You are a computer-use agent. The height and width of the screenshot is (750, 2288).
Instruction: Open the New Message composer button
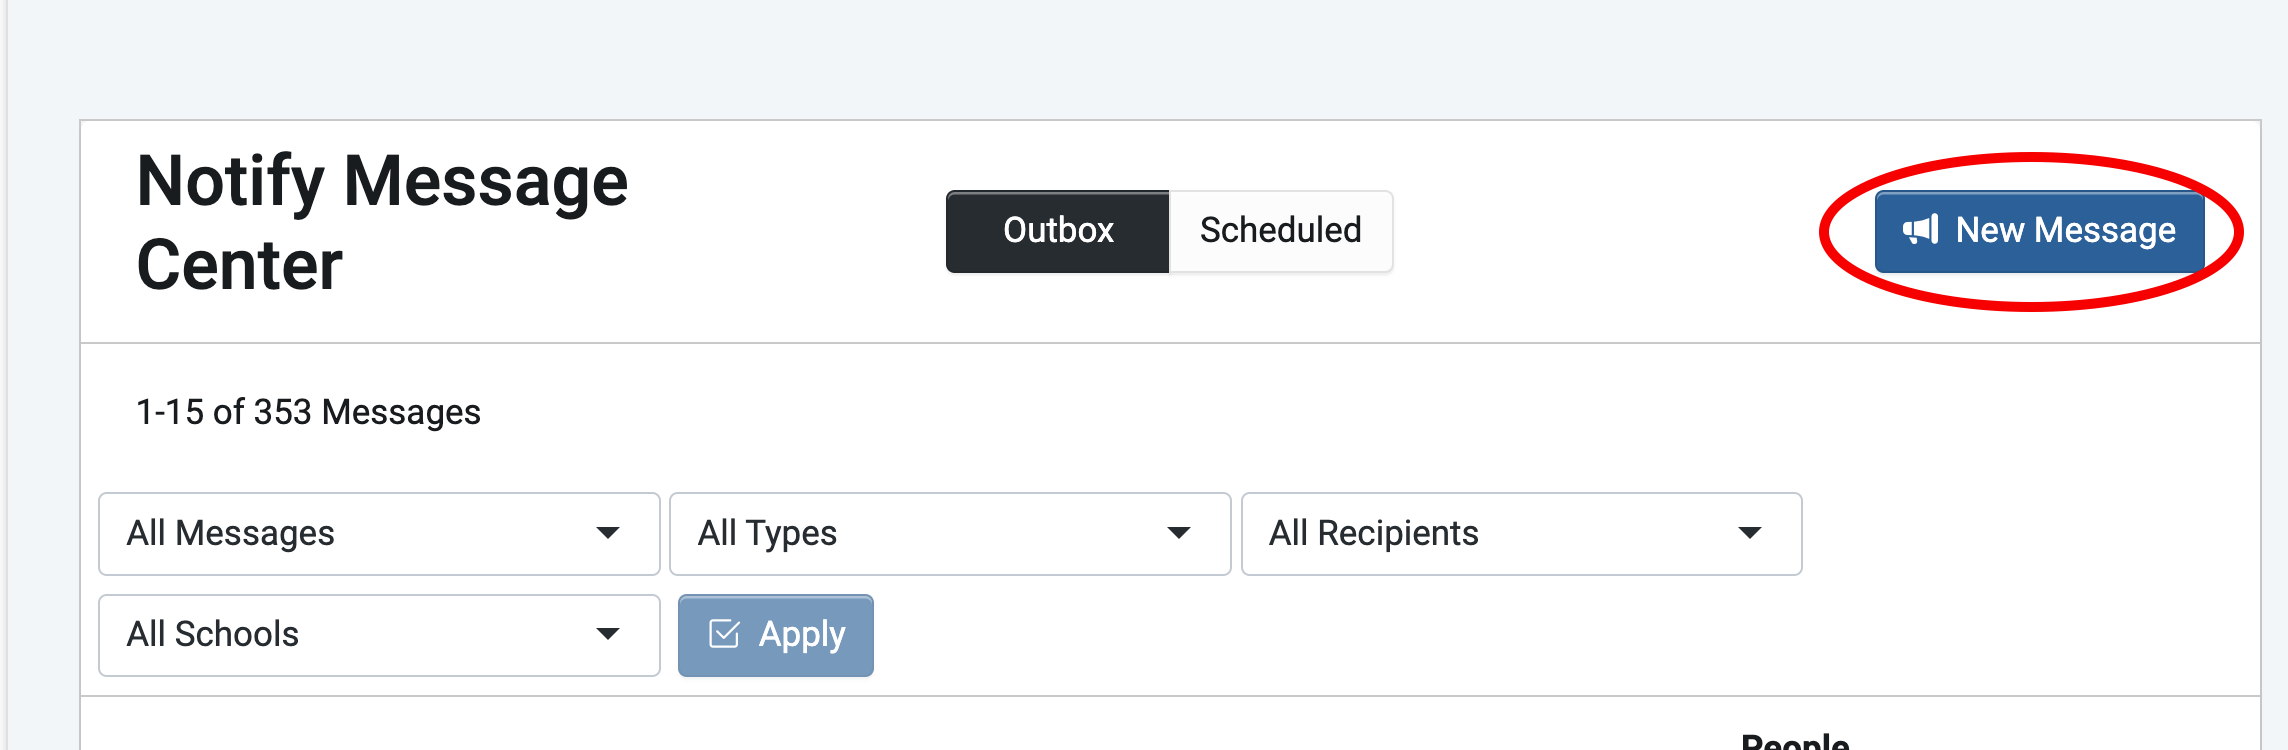pyautogui.click(x=2039, y=231)
